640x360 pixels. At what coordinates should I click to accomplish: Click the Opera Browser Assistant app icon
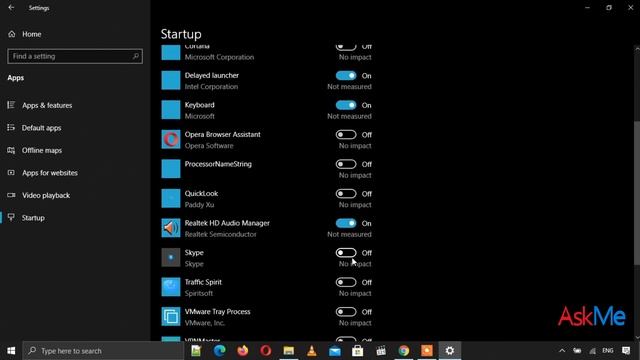(171, 139)
